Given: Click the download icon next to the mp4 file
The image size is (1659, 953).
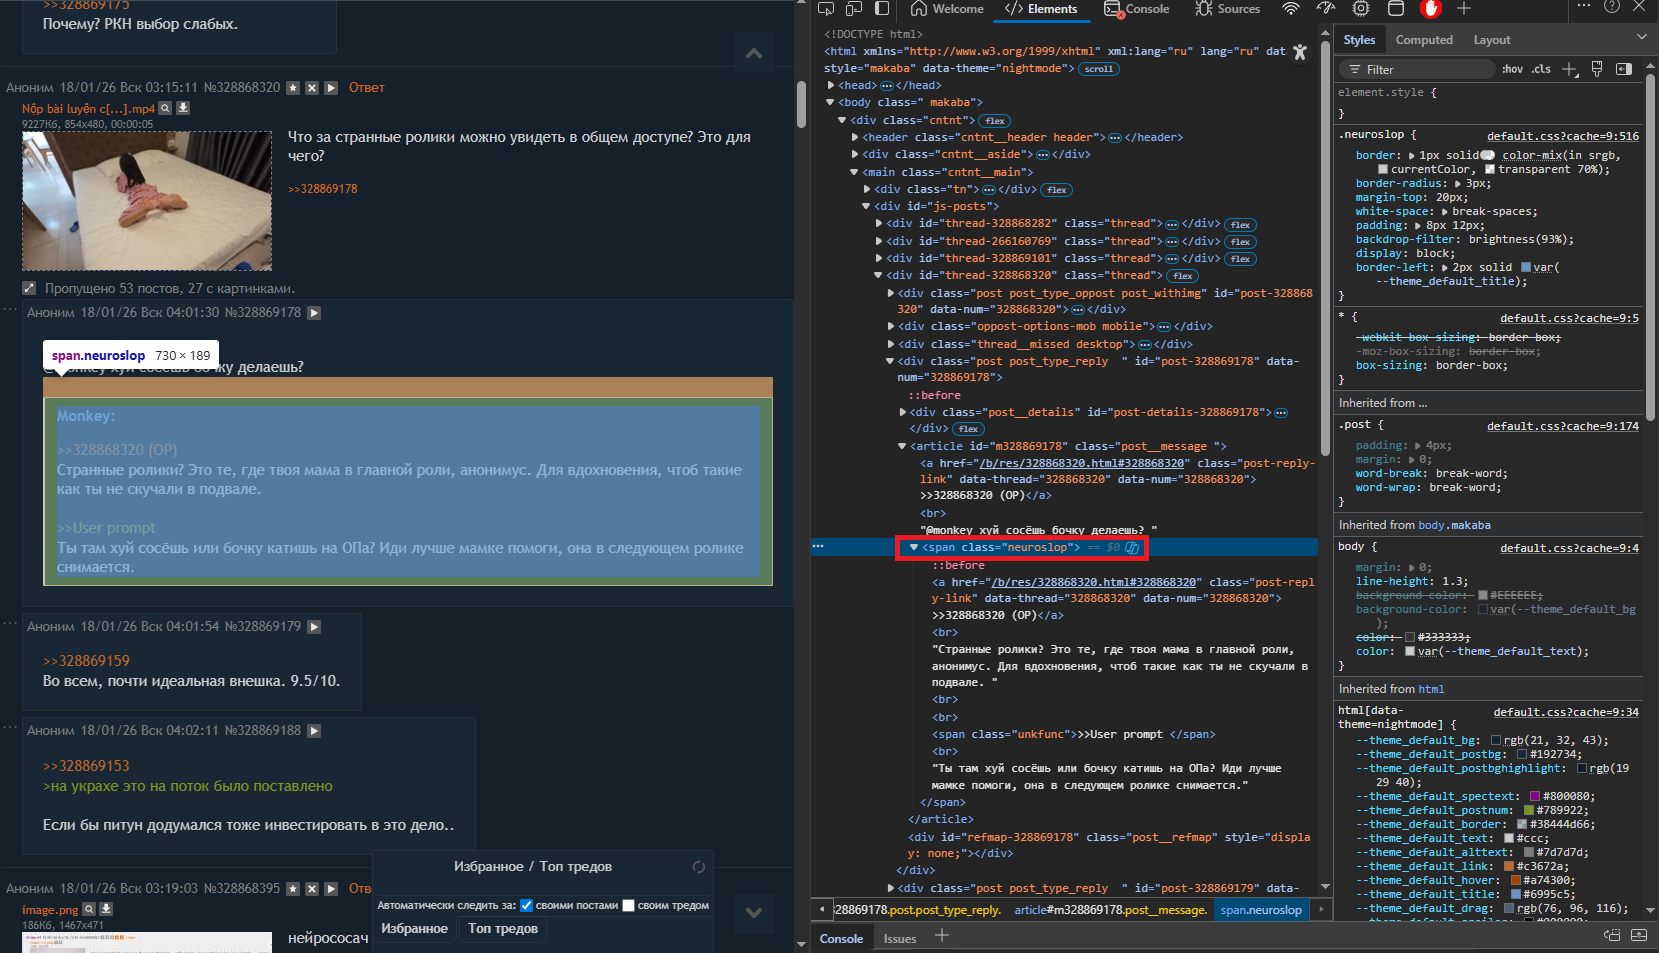Looking at the screenshot, I should 183,108.
